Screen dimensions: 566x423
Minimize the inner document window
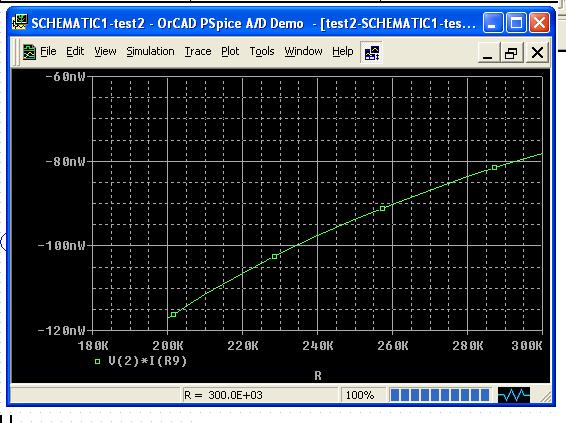pos(488,53)
